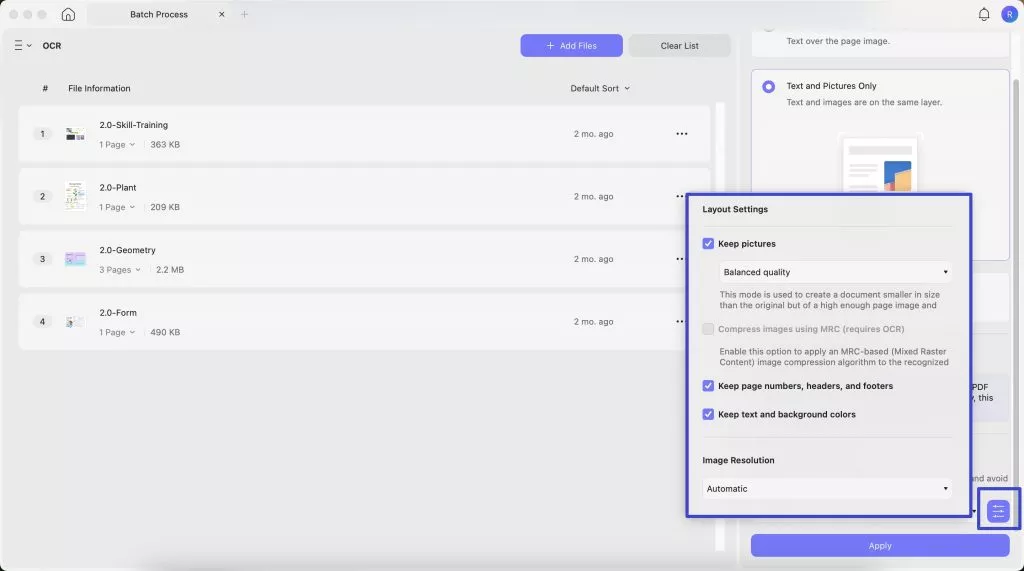1024x571 pixels.
Task: Click the 363 KB file size
Action: pyautogui.click(x=165, y=144)
